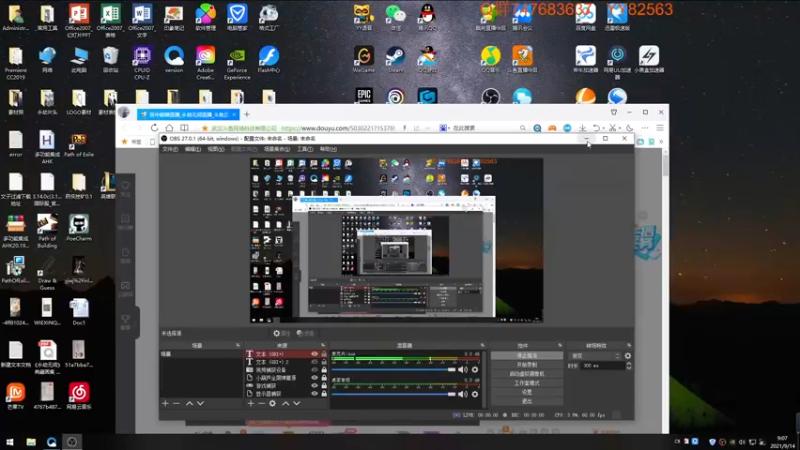Move scene up in Scenes panel
Image resolution: width=800 pixels, height=450 pixels.
(189, 404)
